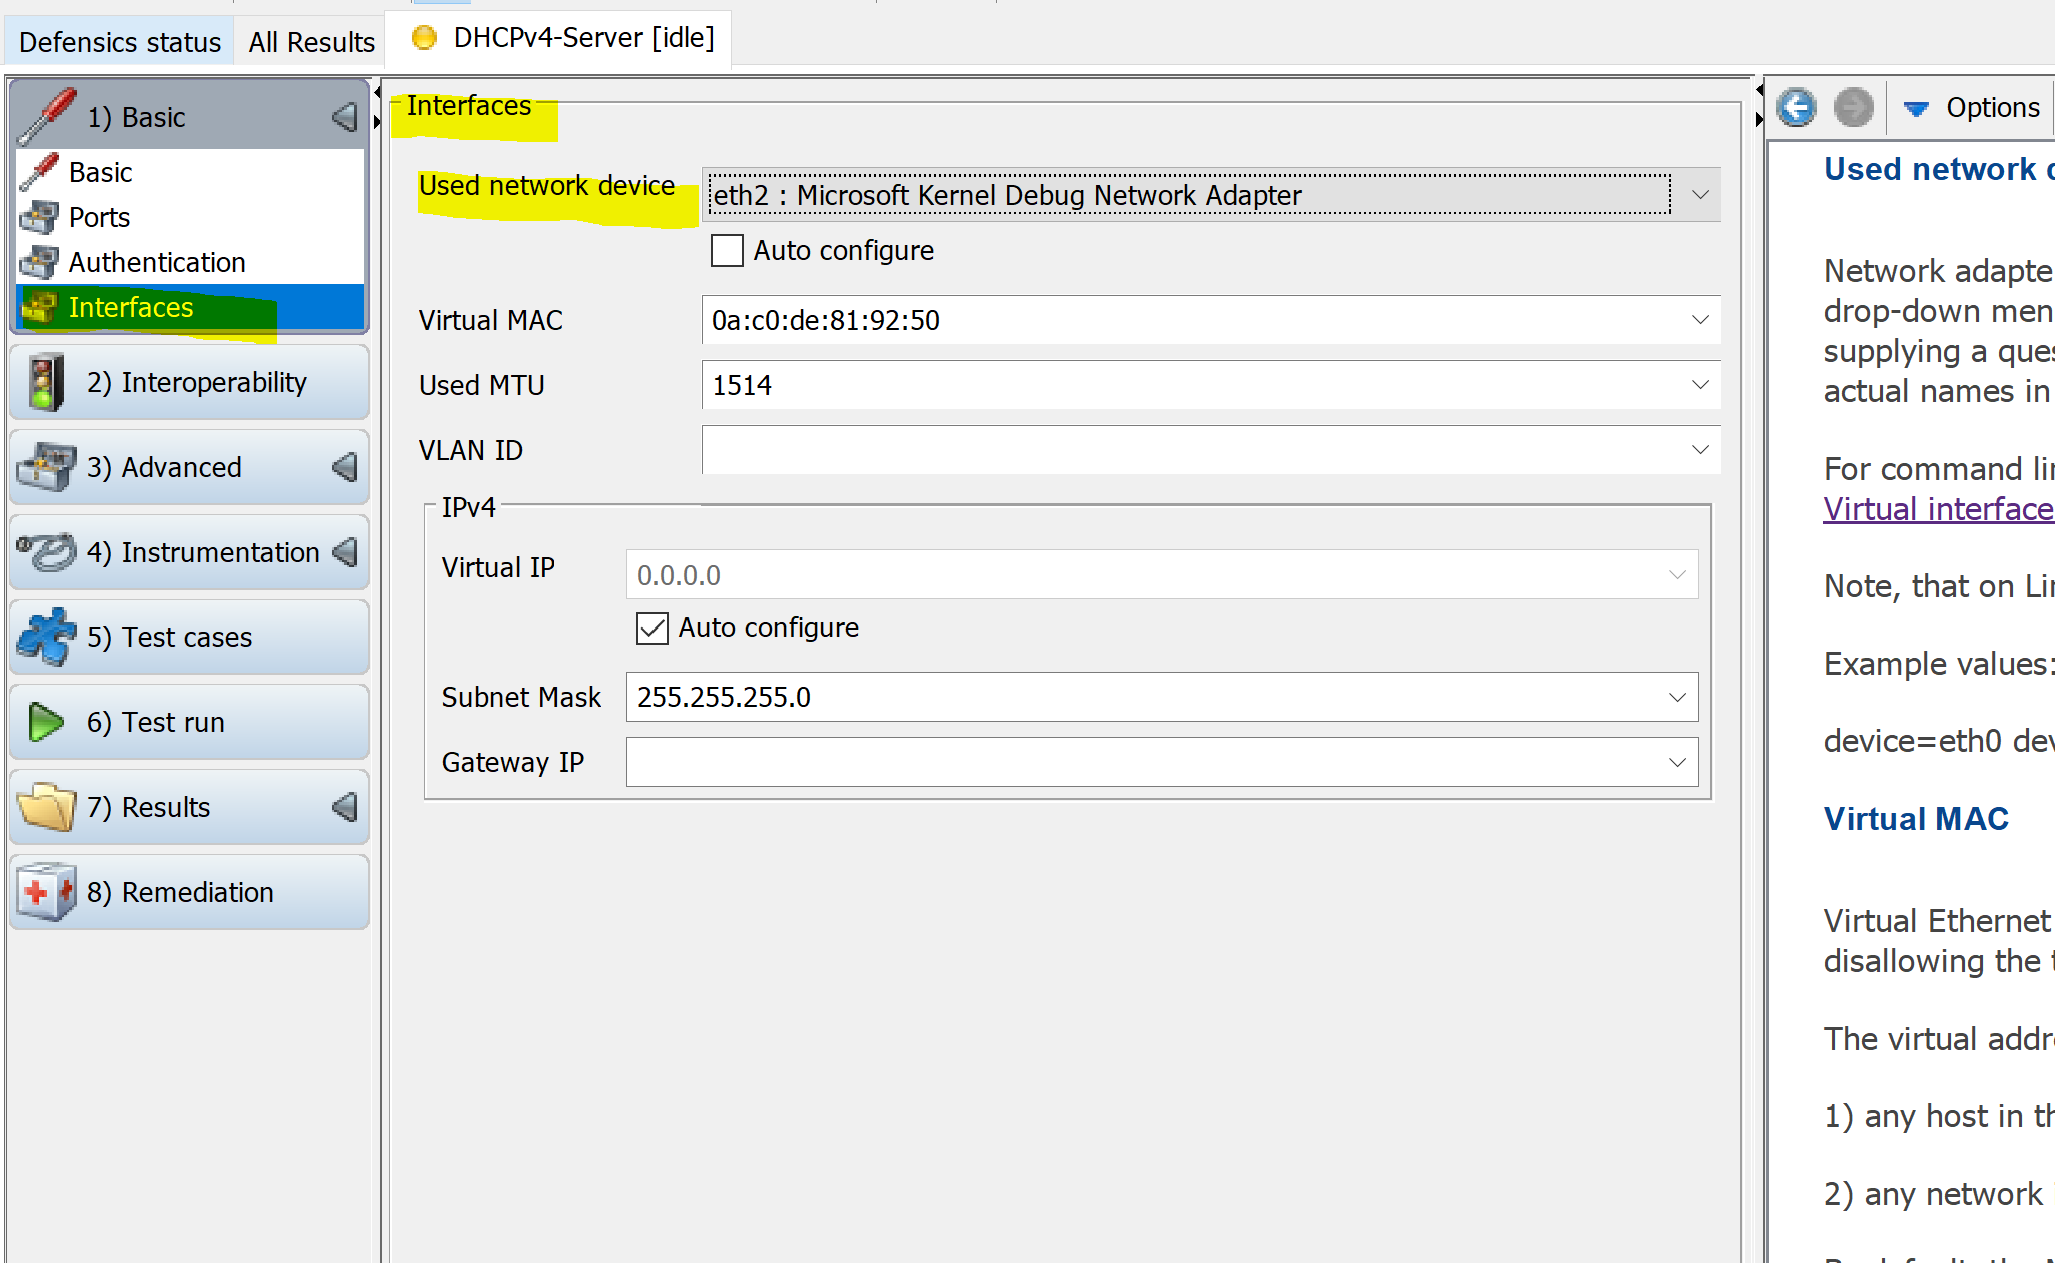Uncheck IPv4 Auto configure checkbox
The height and width of the screenshot is (1263, 2055).
[x=652, y=628]
